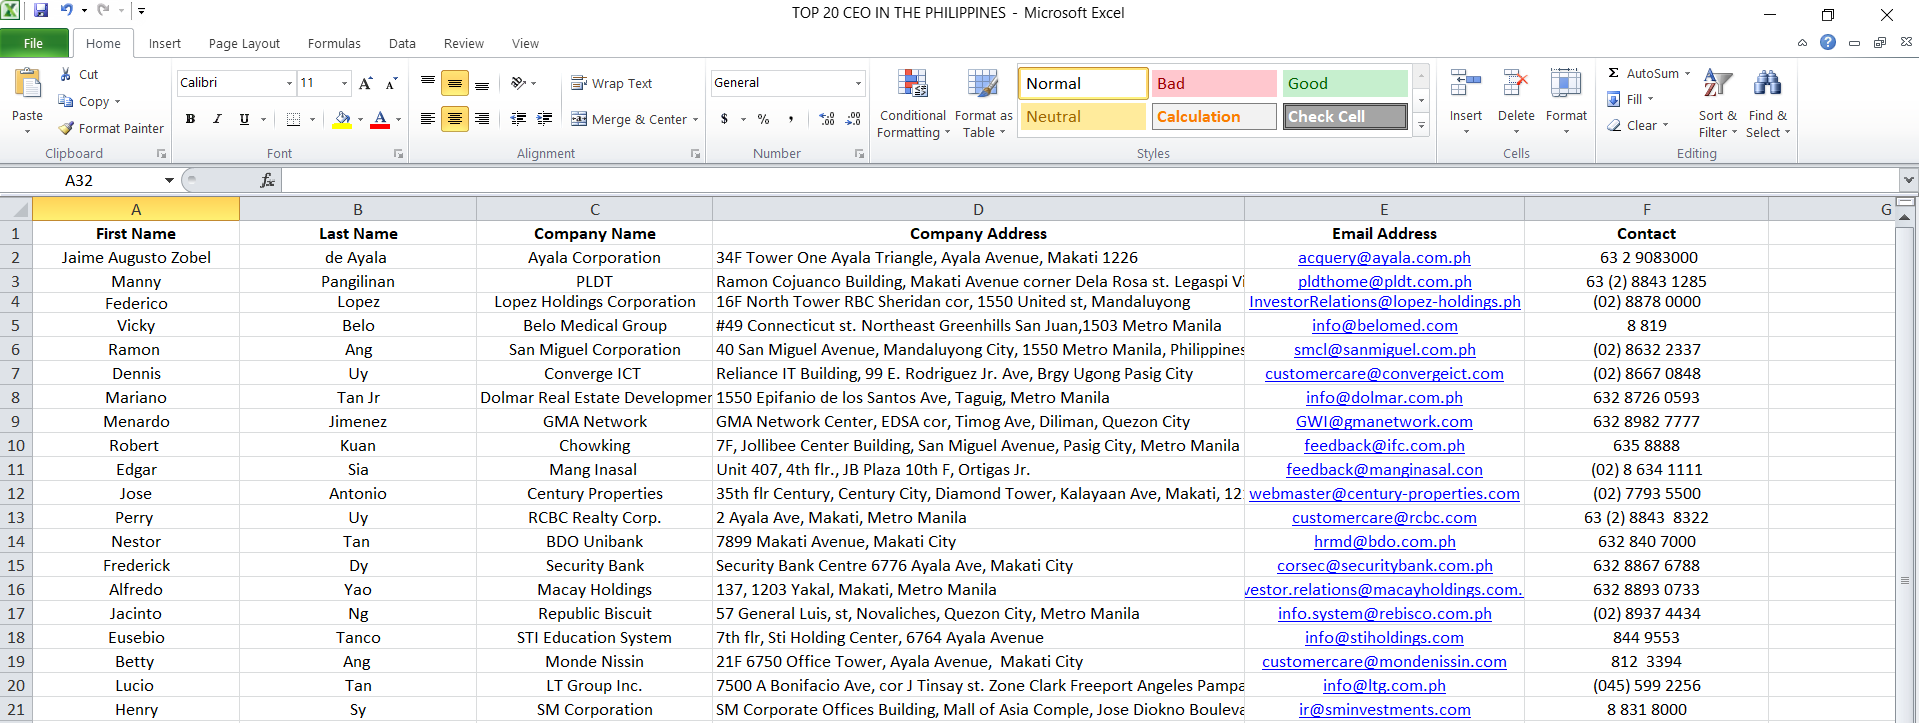
Task: Open Sort & Filter
Action: pyautogui.click(x=1718, y=104)
